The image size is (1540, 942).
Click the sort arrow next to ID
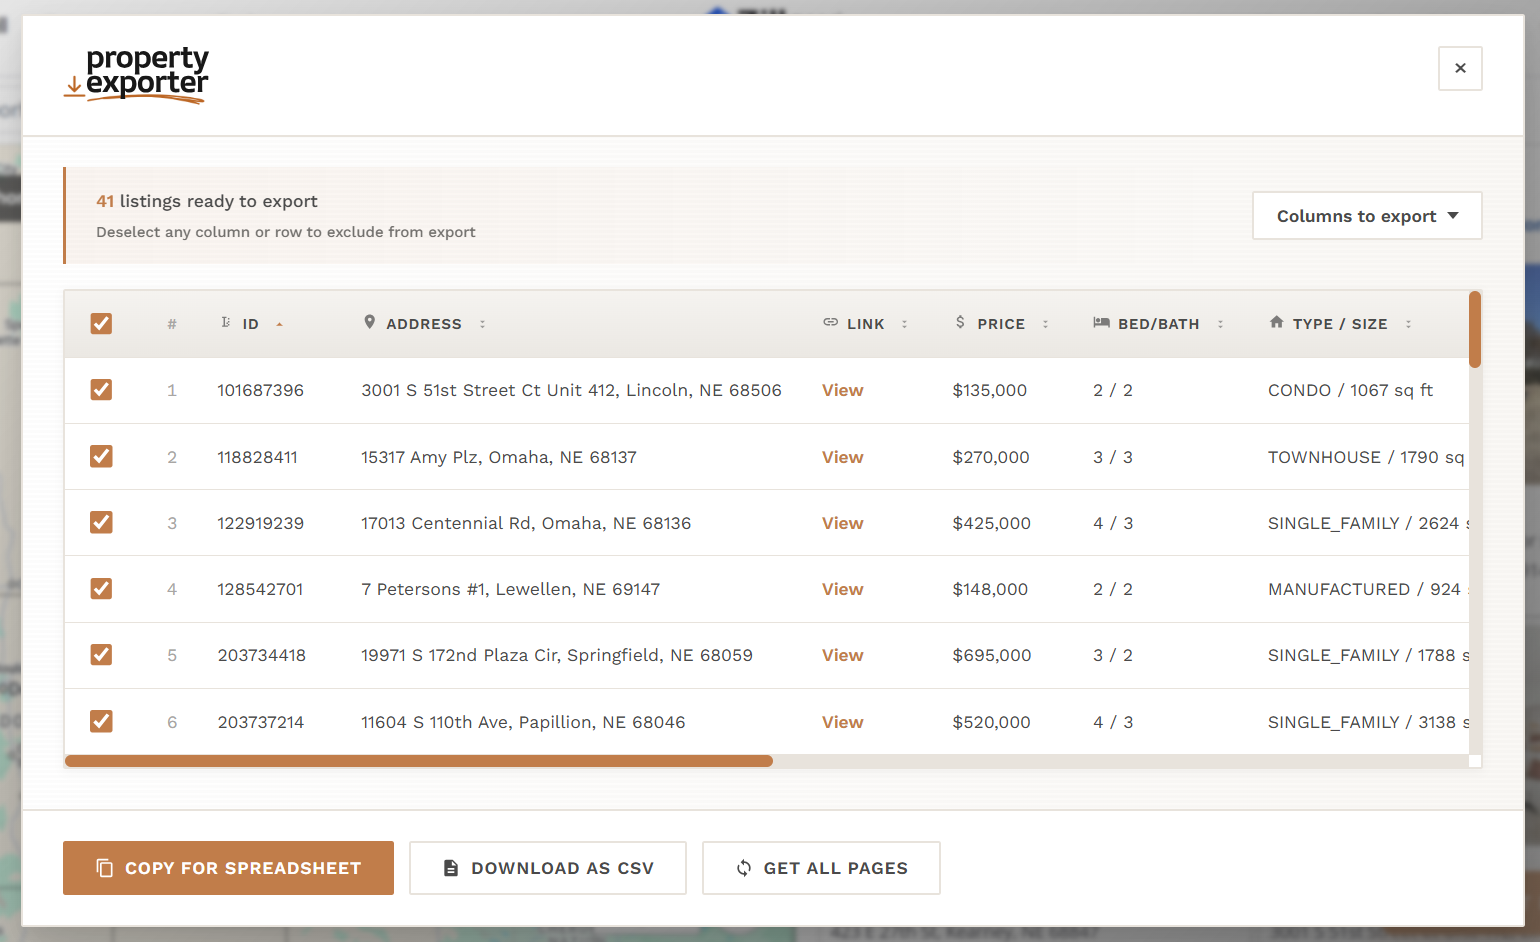[279, 324]
